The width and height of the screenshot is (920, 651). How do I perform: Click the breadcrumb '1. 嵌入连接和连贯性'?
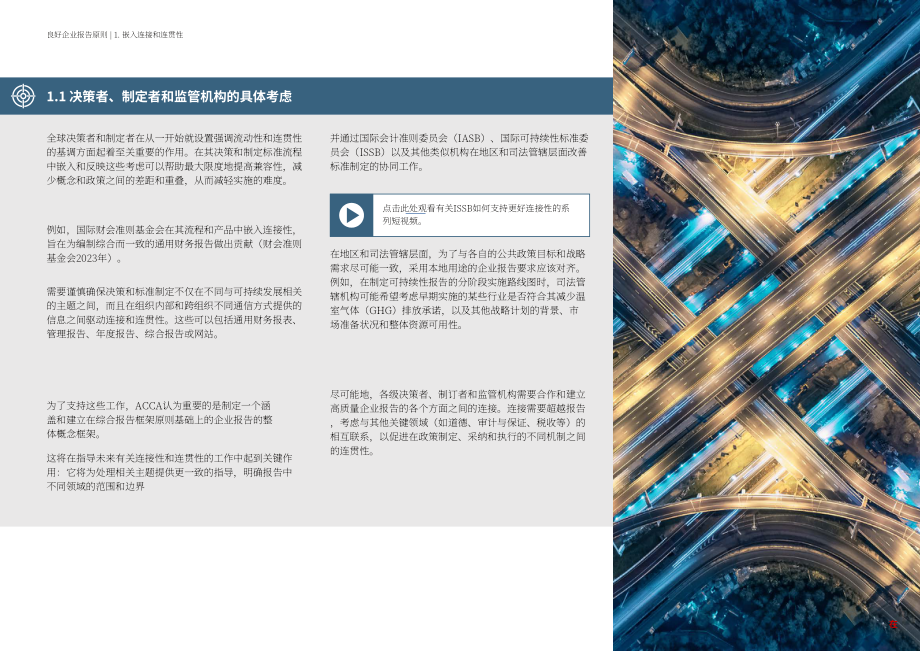148,35
